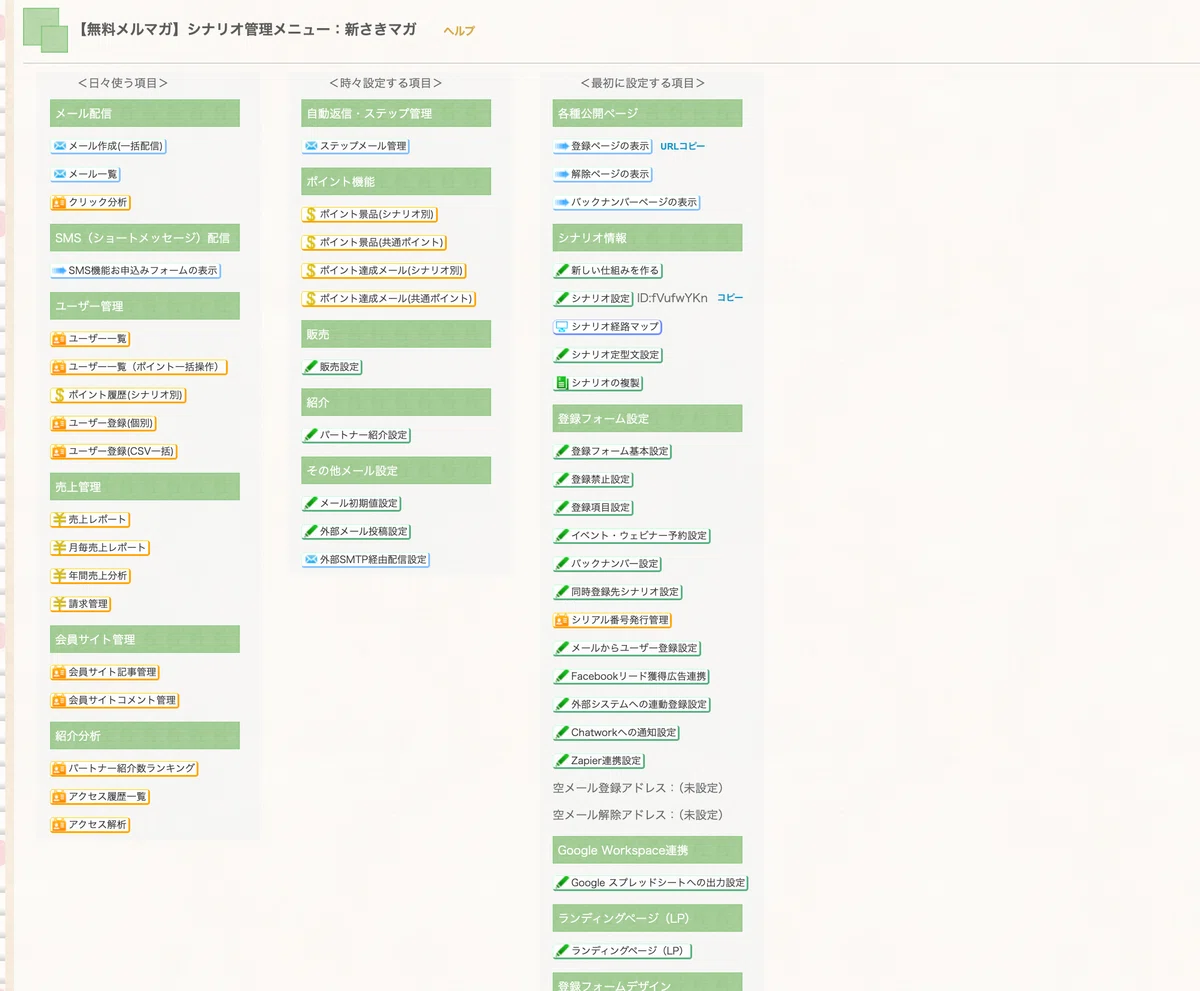Click the yen icon beside 請求管理

click(x=59, y=604)
